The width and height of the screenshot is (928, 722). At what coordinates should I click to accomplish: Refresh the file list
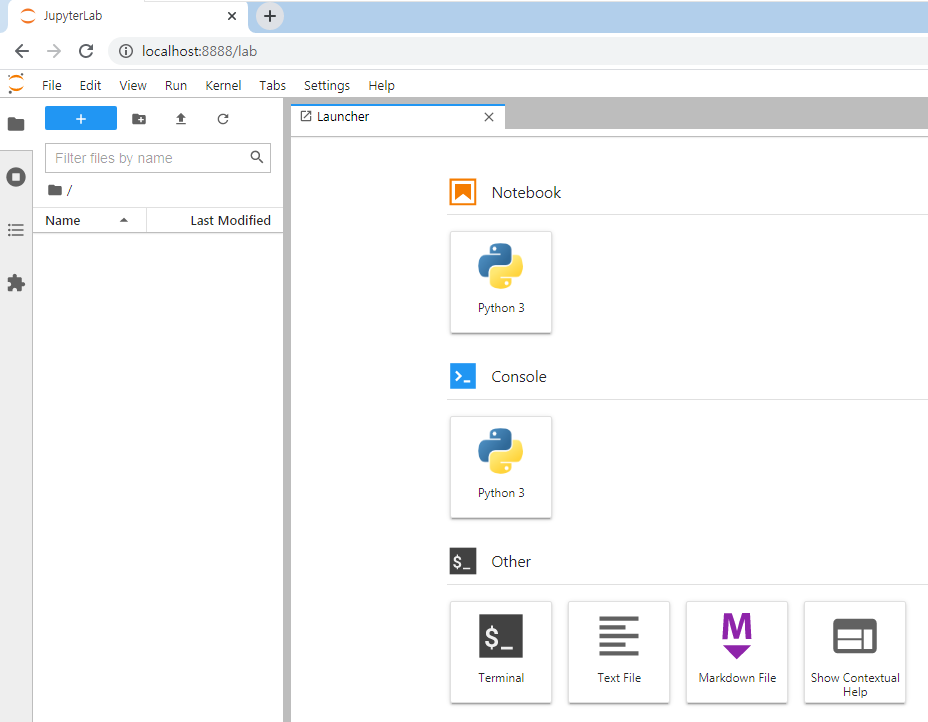point(223,119)
